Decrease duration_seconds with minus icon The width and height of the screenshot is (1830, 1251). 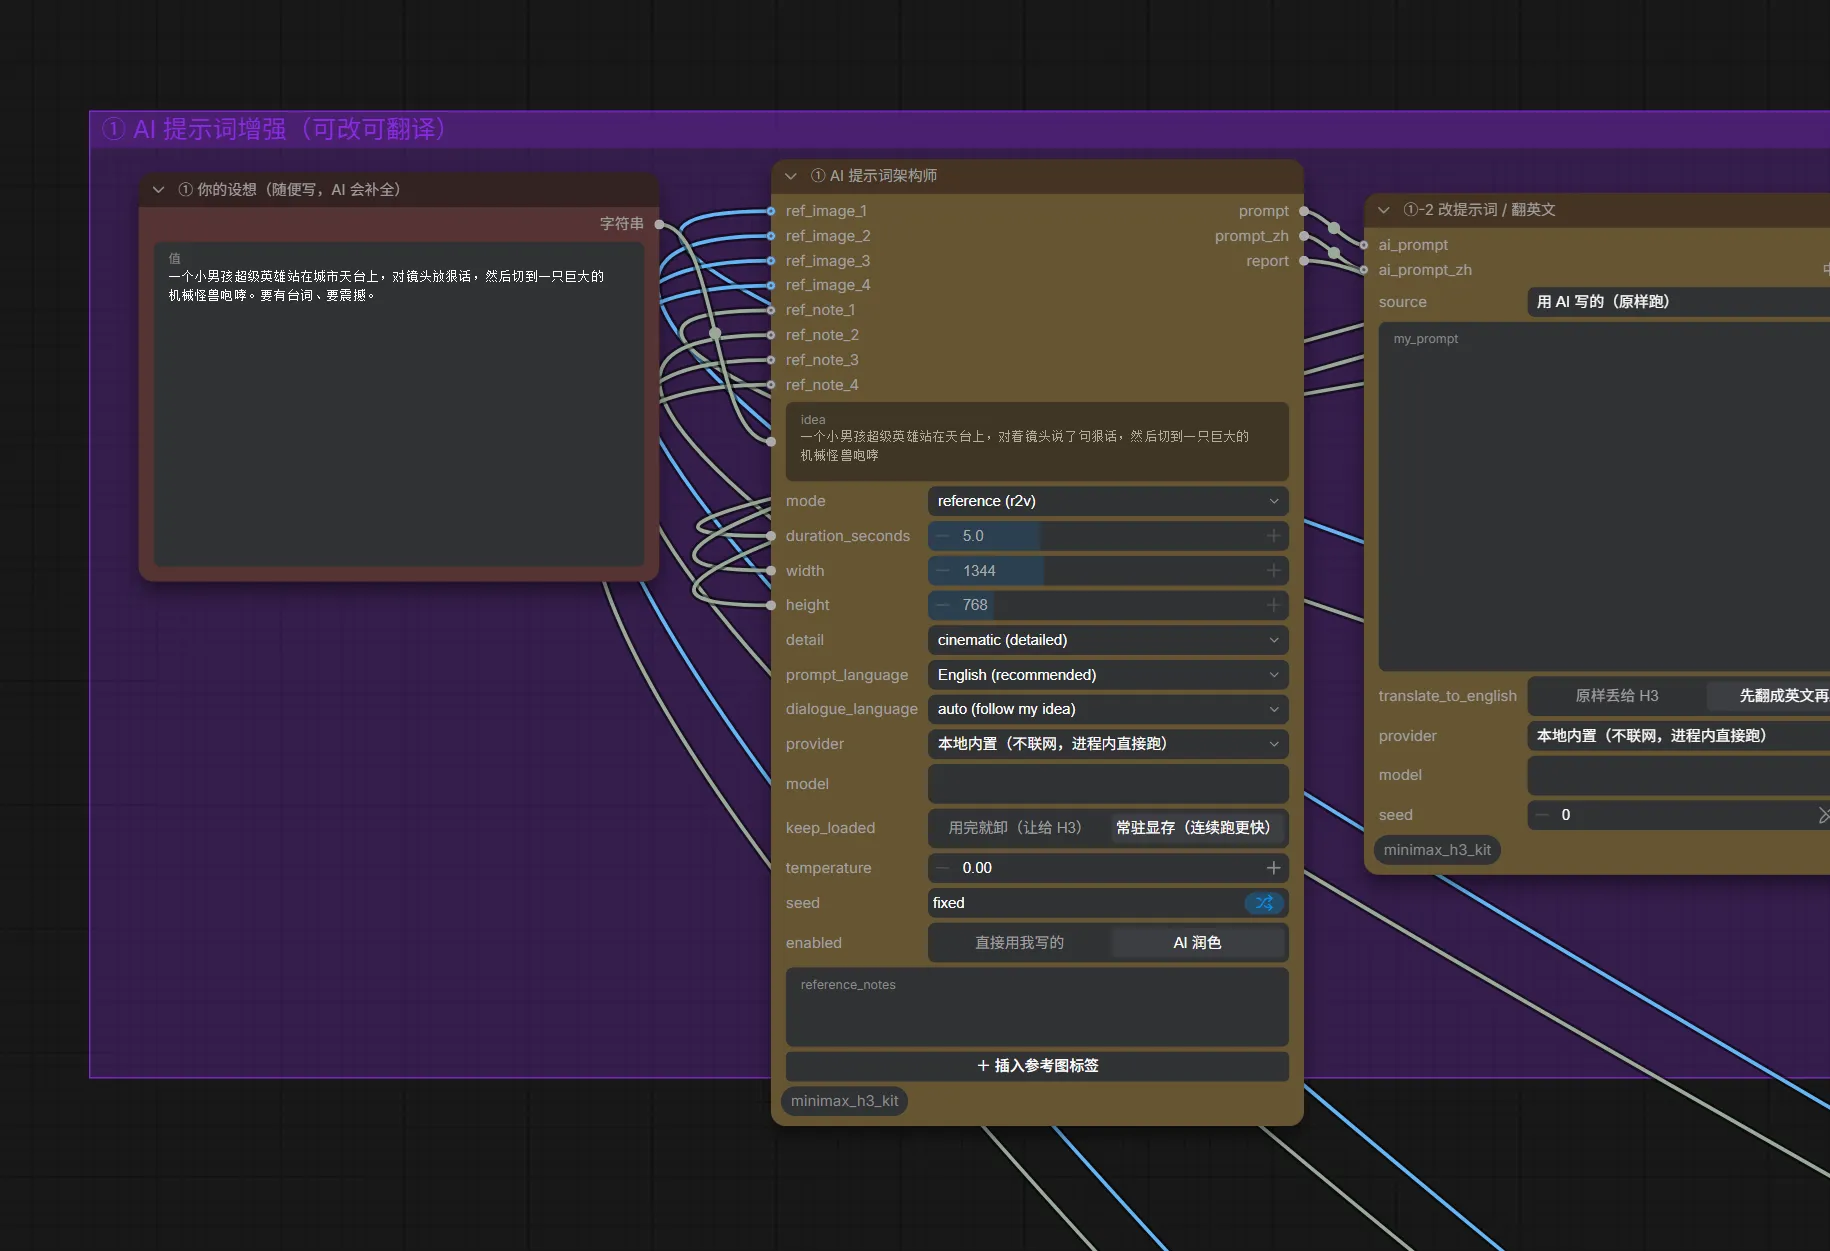tap(943, 536)
